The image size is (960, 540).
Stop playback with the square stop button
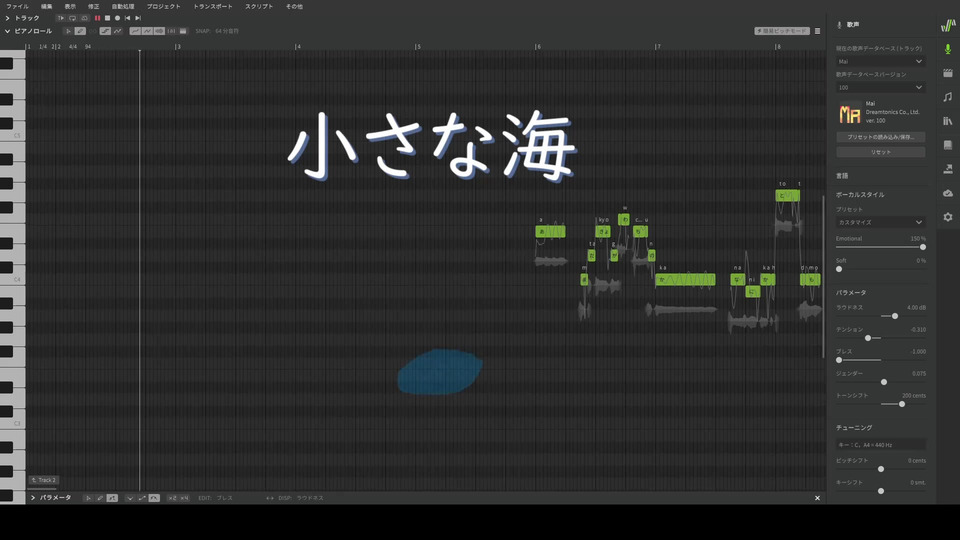pos(107,18)
